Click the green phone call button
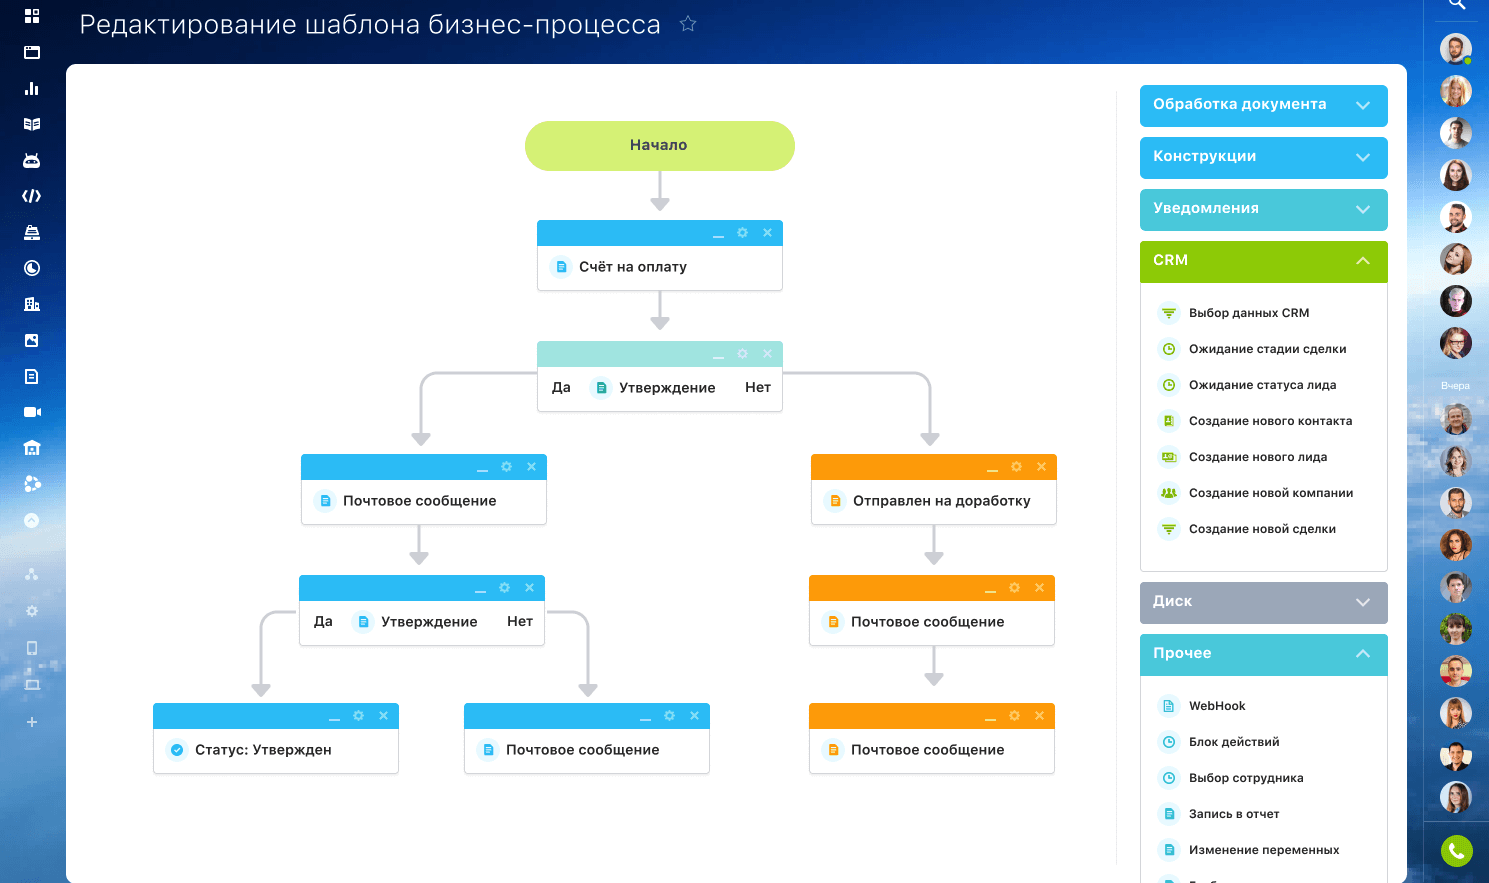Image resolution: width=1489 pixels, height=883 pixels. [1456, 851]
